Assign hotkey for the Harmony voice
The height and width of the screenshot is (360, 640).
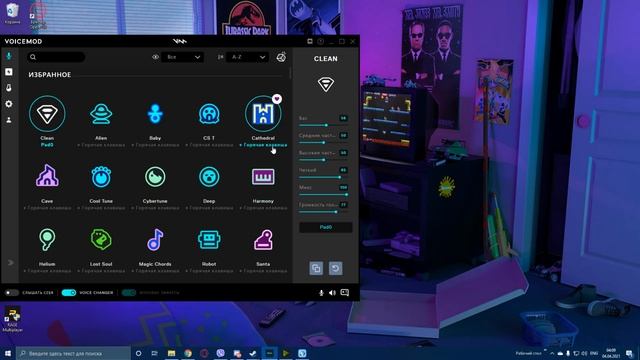[263, 208]
